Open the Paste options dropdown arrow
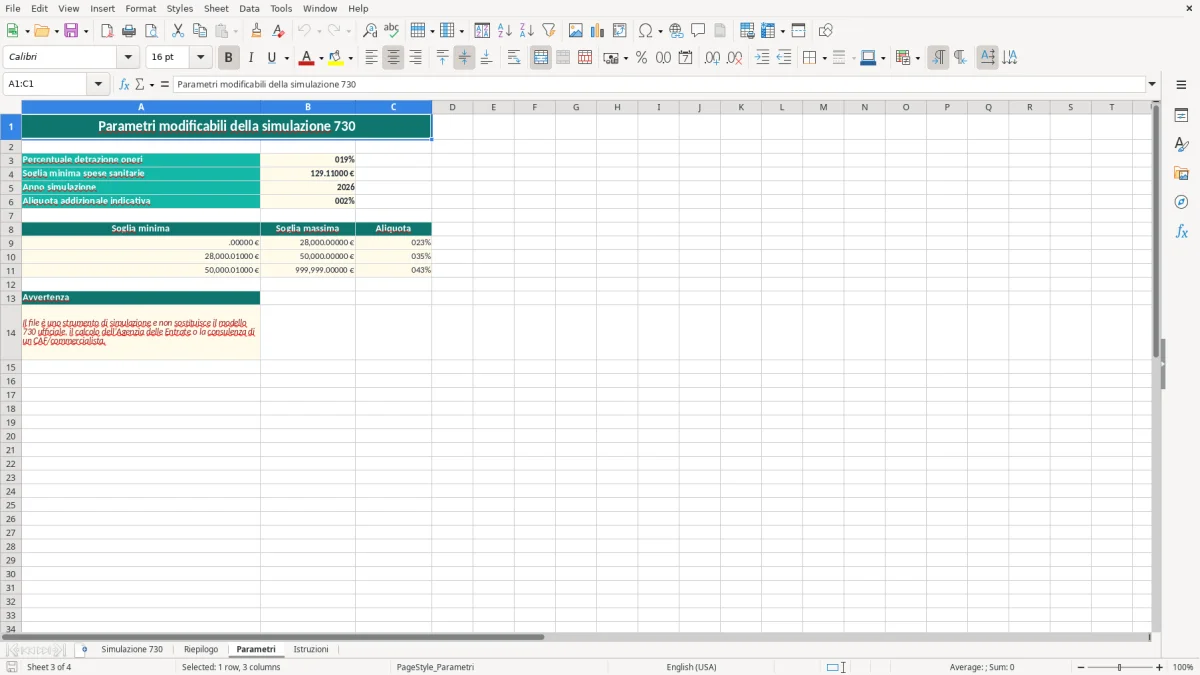The width and height of the screenshot is (1200, 675). point(235,31)
